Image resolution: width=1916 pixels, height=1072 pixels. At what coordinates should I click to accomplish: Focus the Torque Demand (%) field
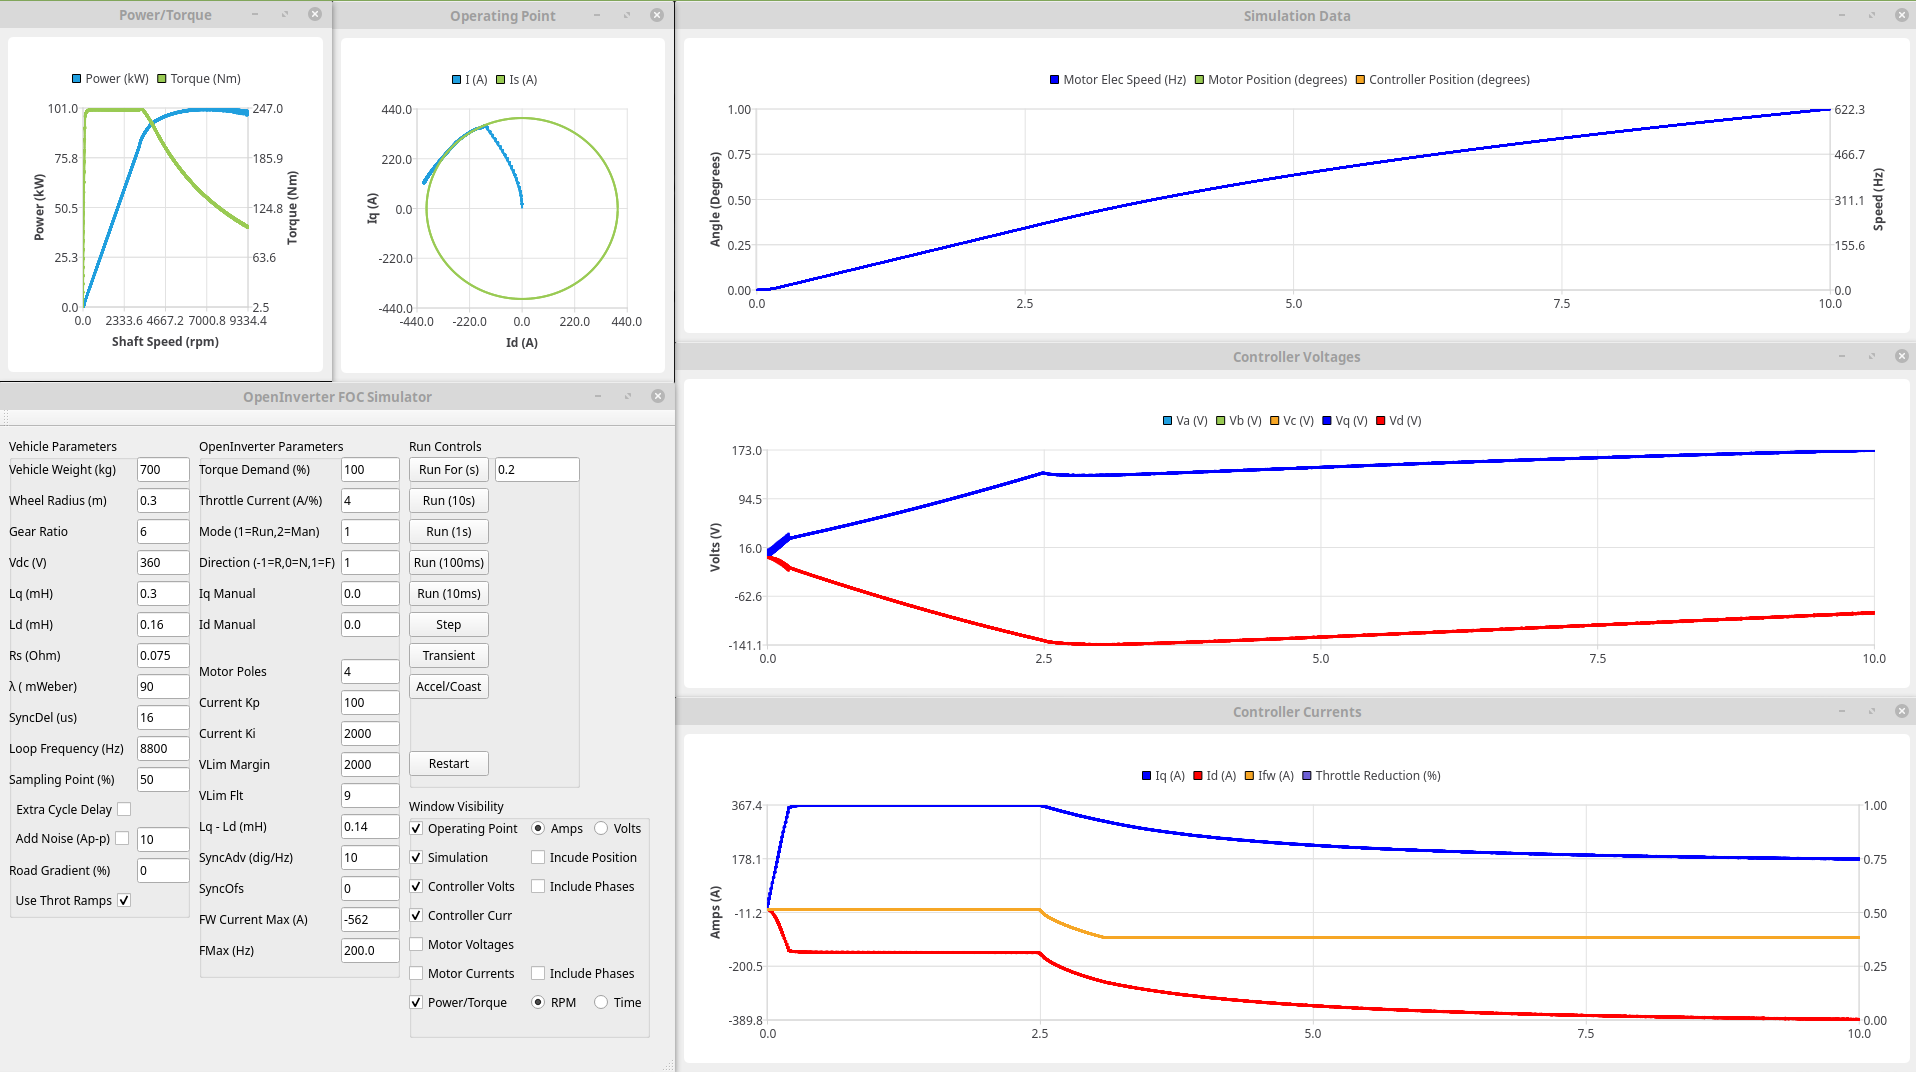click(x=369, y=469)
